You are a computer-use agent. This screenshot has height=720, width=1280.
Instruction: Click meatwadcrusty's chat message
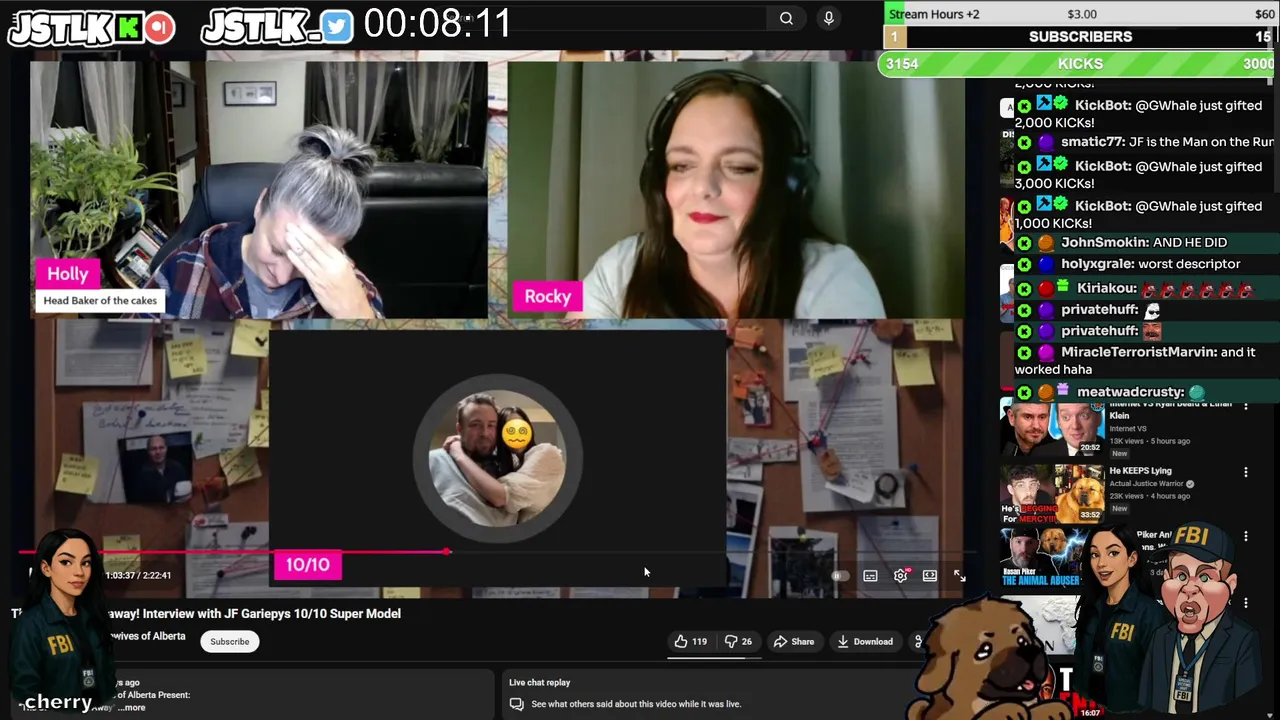tap(1147, 392)
